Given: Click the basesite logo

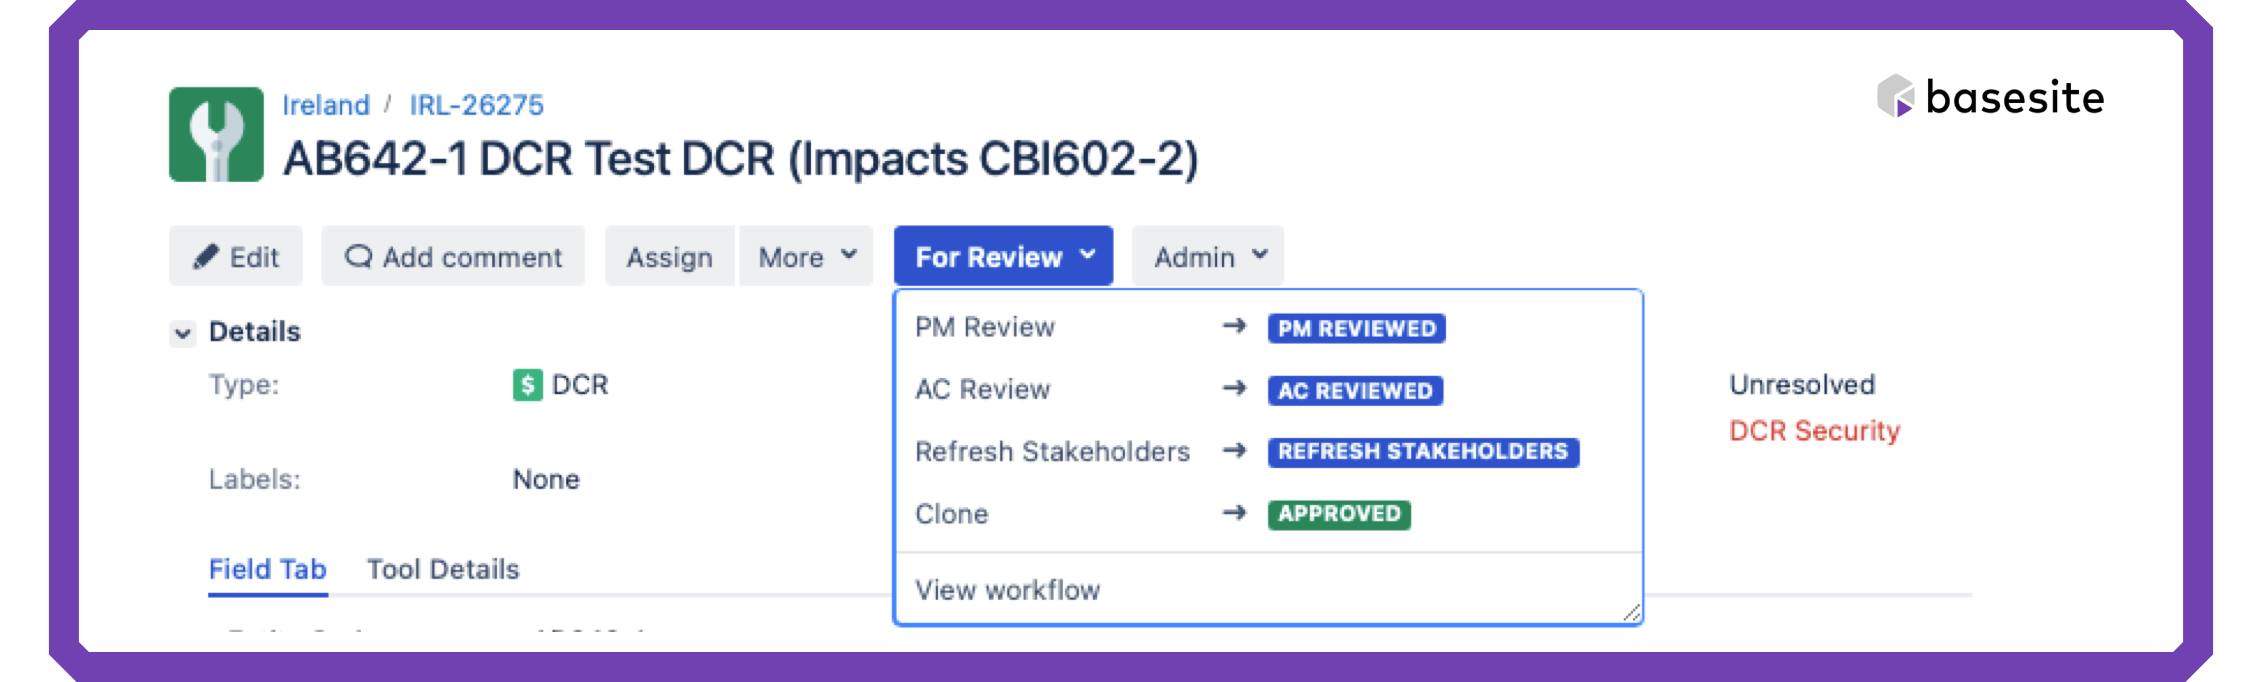Looking at the screenshot, I should (1990, 97).
